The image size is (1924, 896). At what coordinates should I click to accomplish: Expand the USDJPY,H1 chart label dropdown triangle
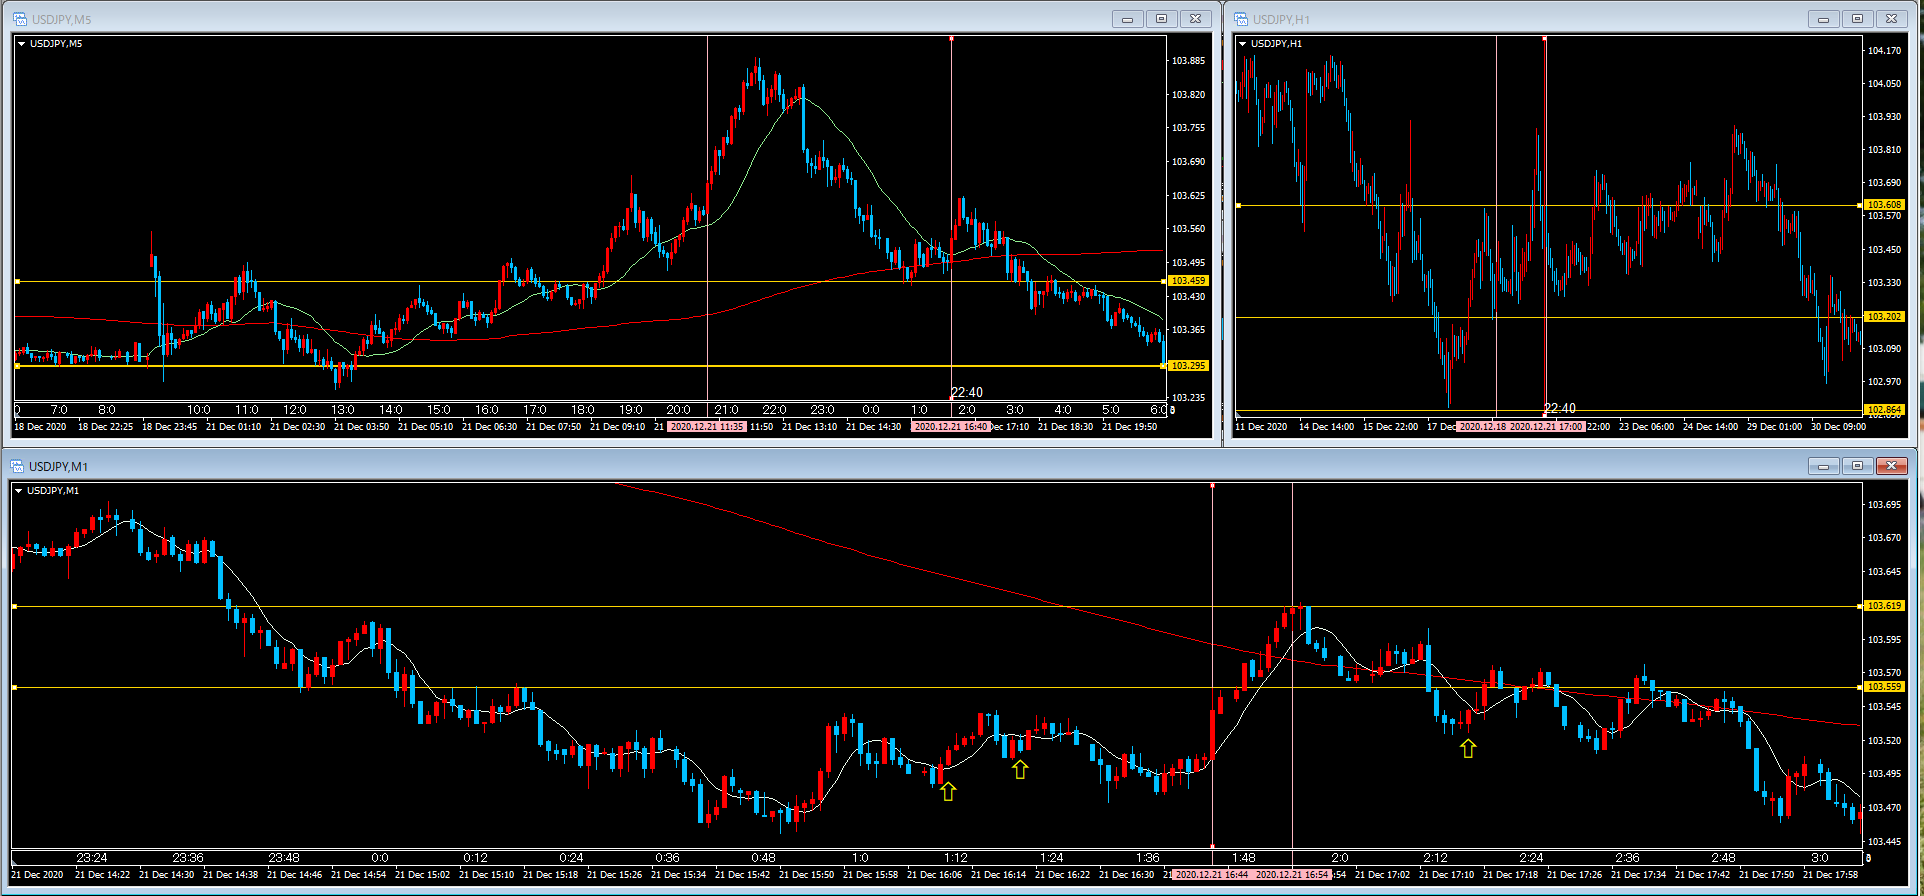coord(1242,44)
